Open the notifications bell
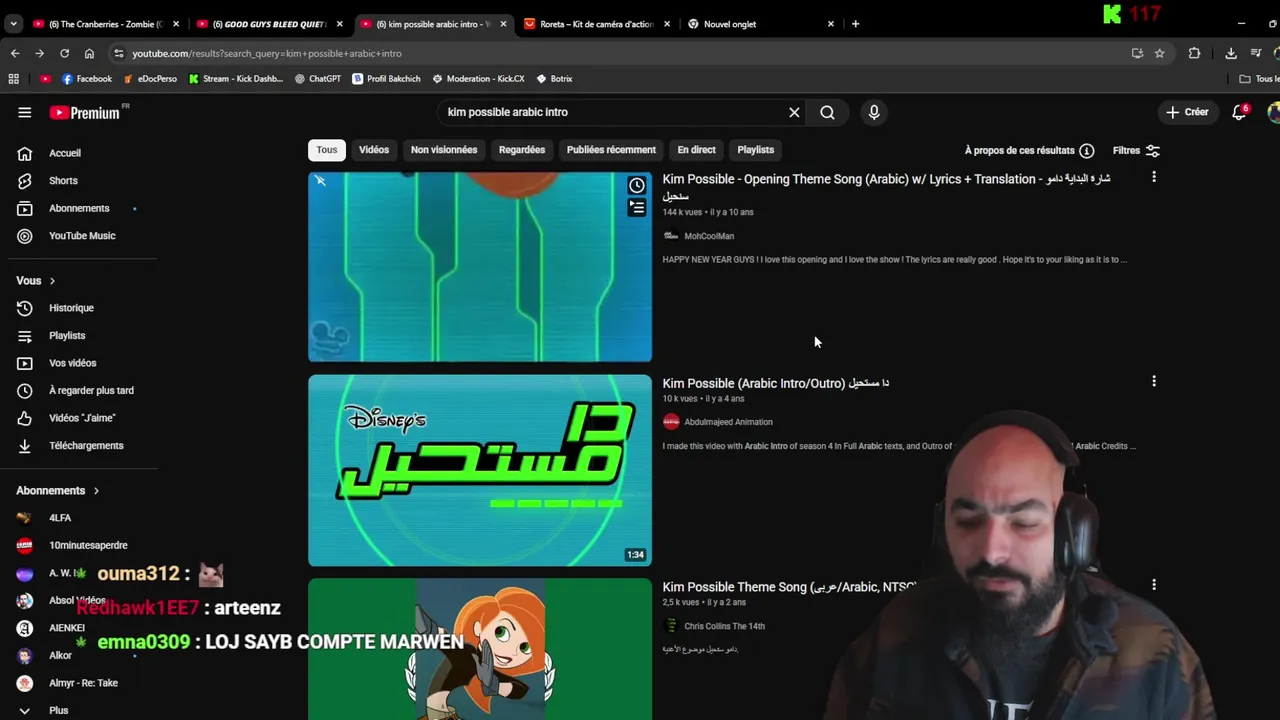The width and height of the screenshot is (1280, 720). (x=1240, y=112)
